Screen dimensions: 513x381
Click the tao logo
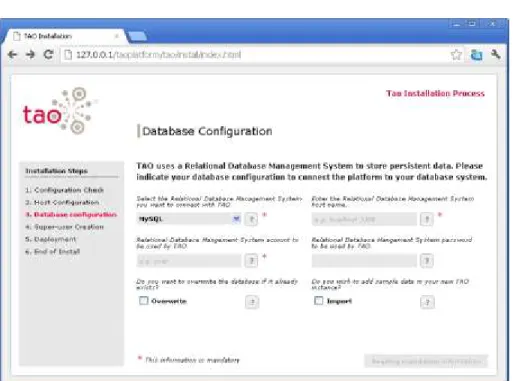[60, 111]
